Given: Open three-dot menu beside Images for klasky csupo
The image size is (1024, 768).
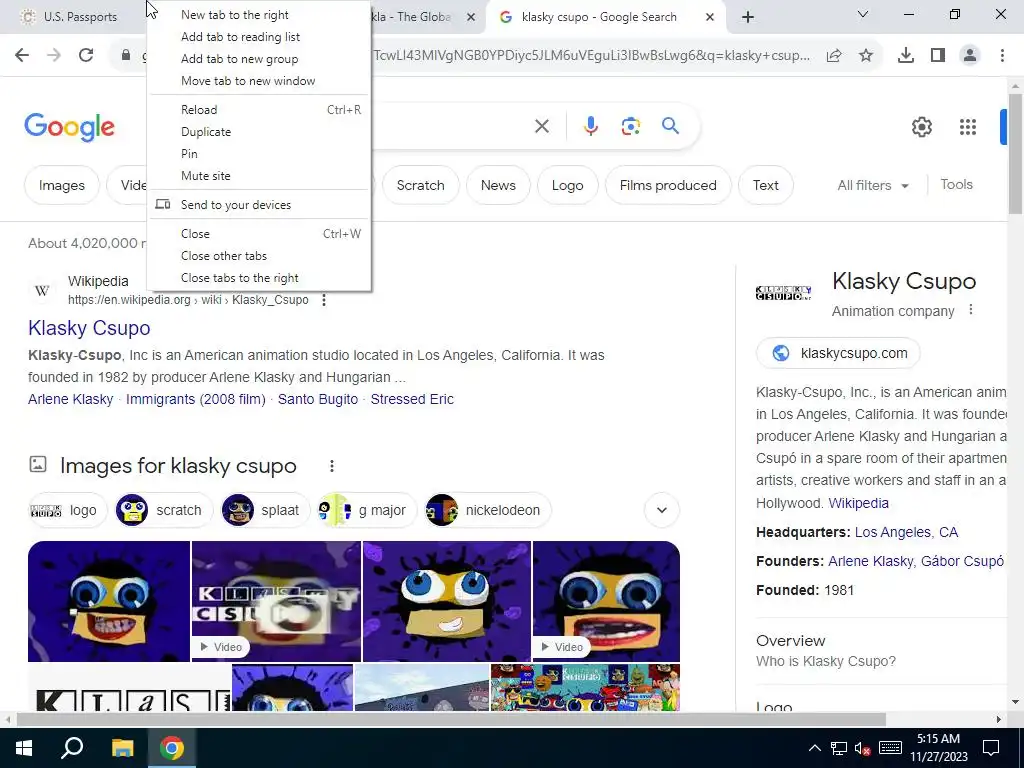Looking at the screenshot, I should click(x=332, y=466).
